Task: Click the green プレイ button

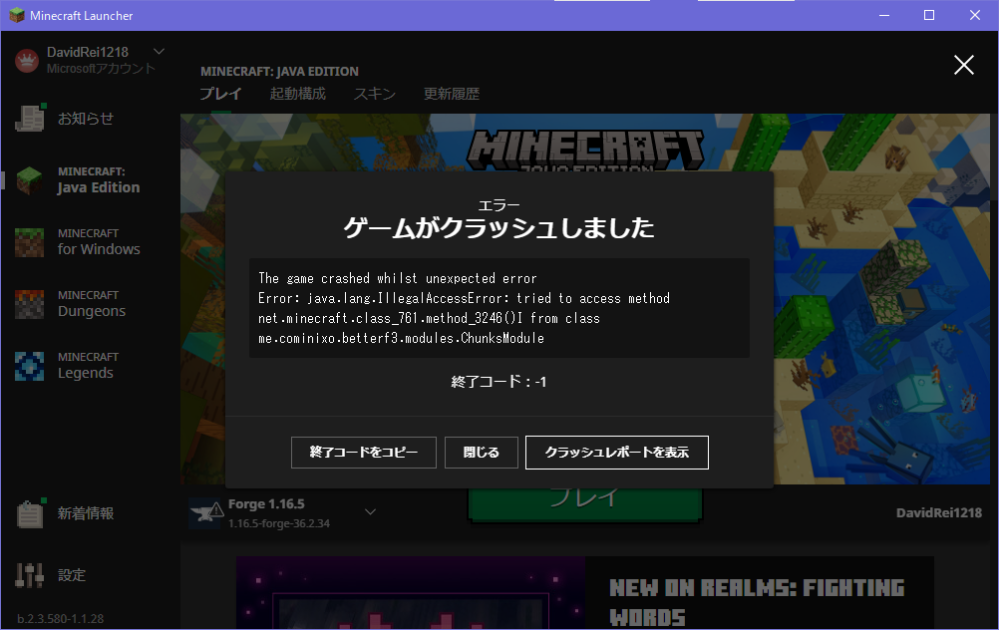Action: (585, 505)
